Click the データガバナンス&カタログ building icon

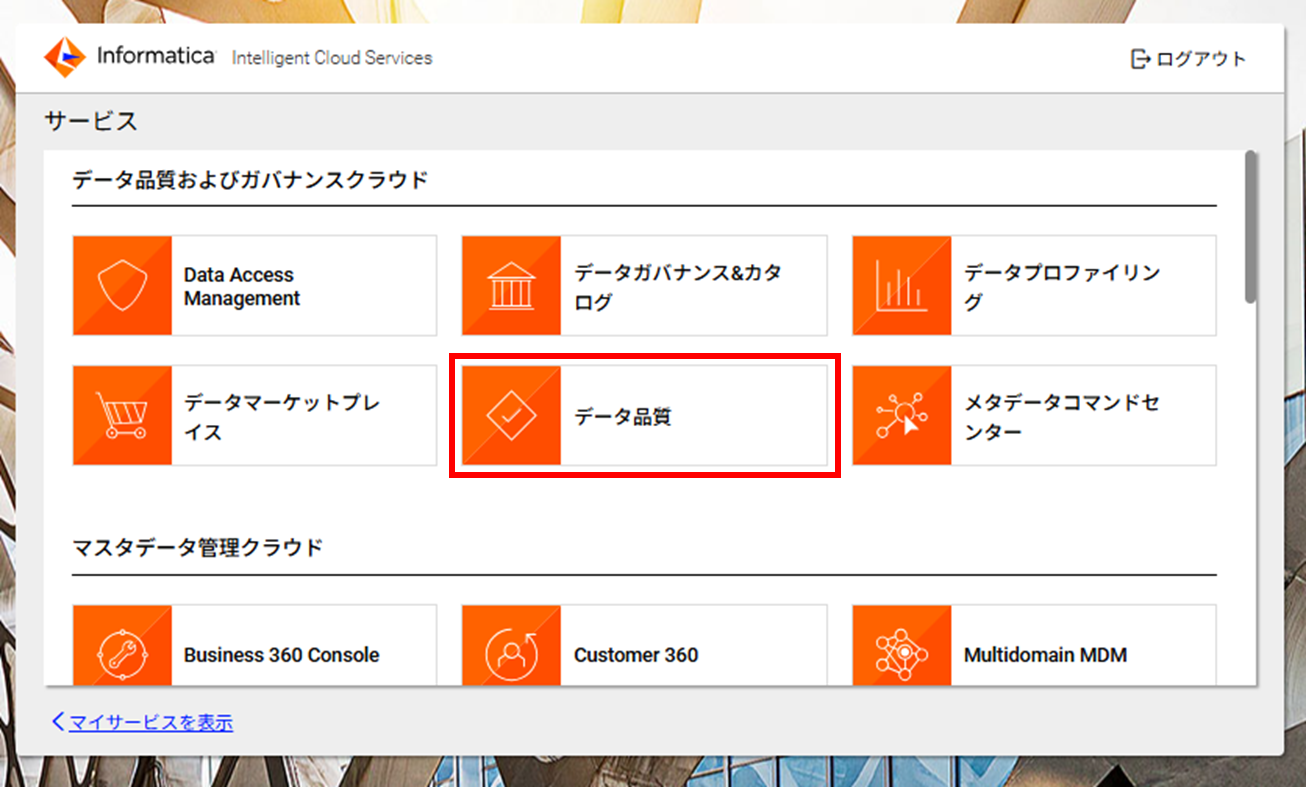point(511,286)
